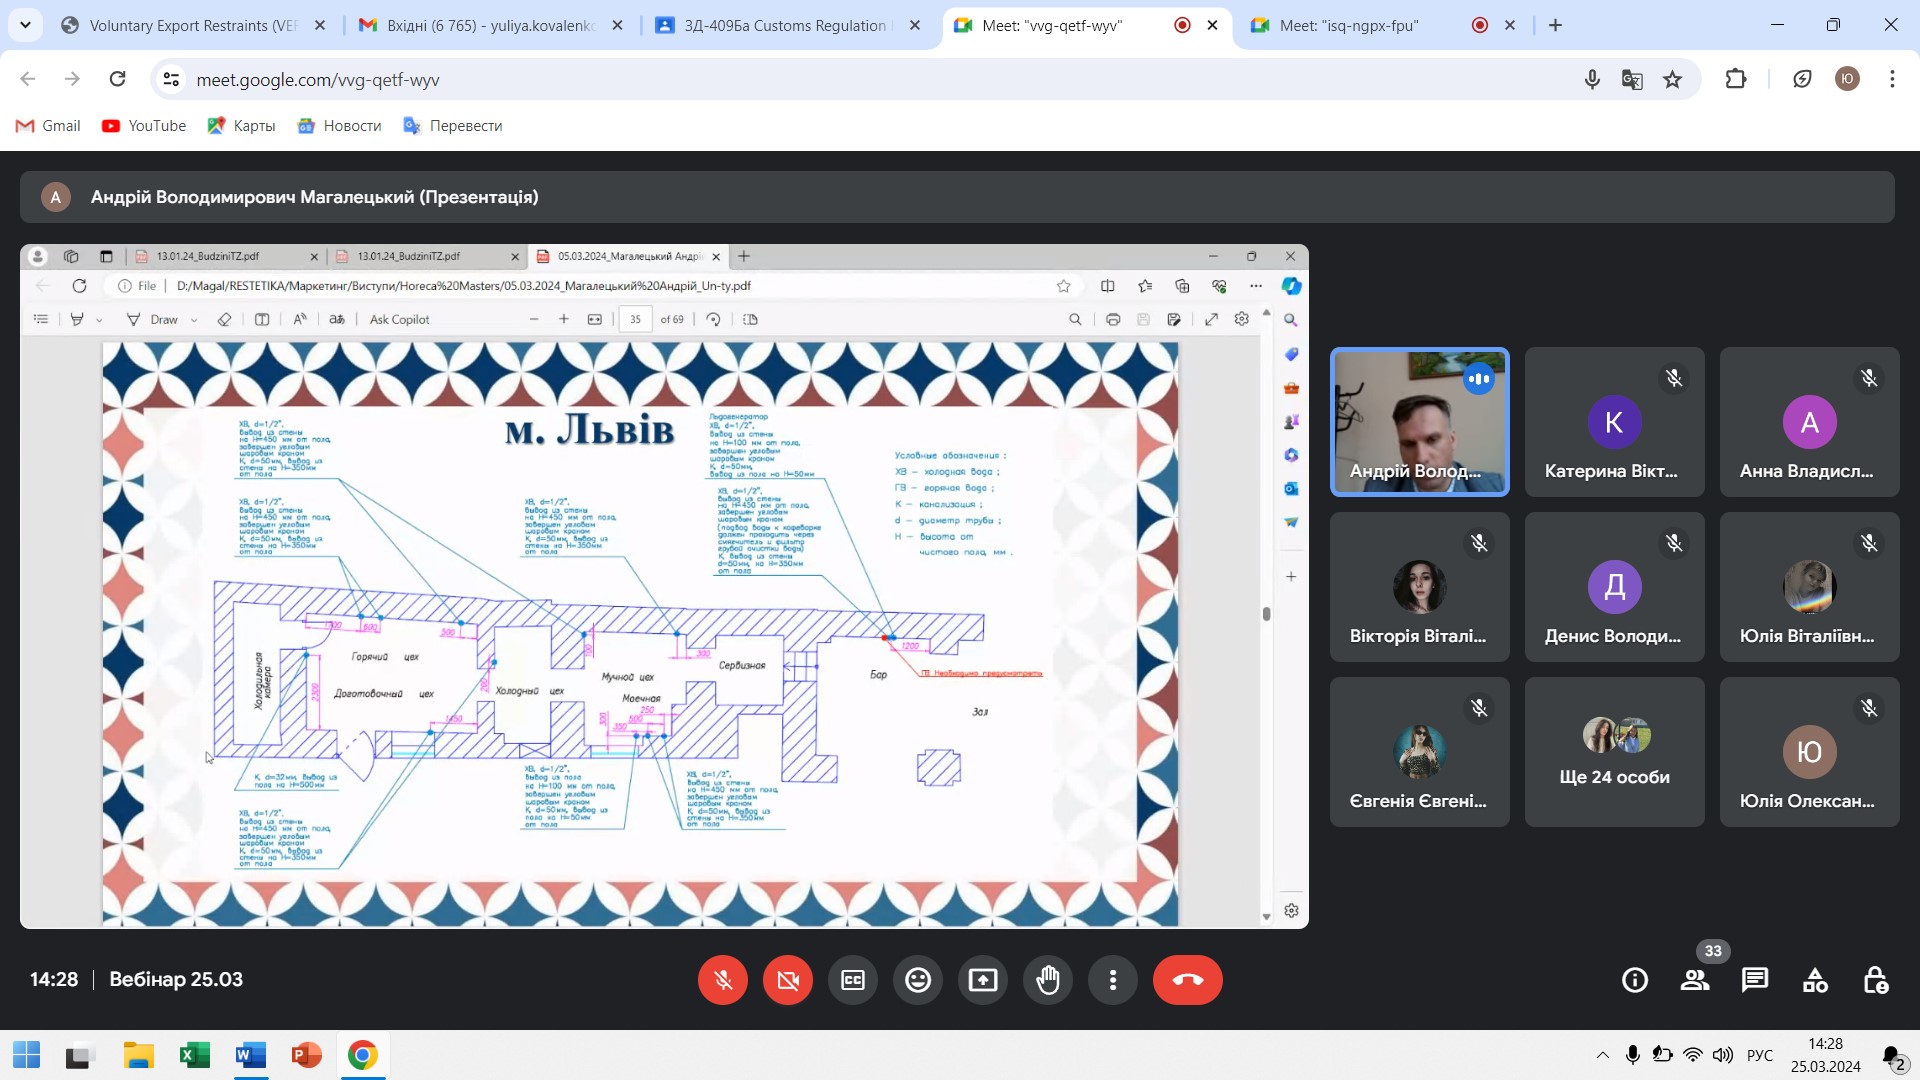
Task: Click the raise hand icon
Action: coord(1047,980)
